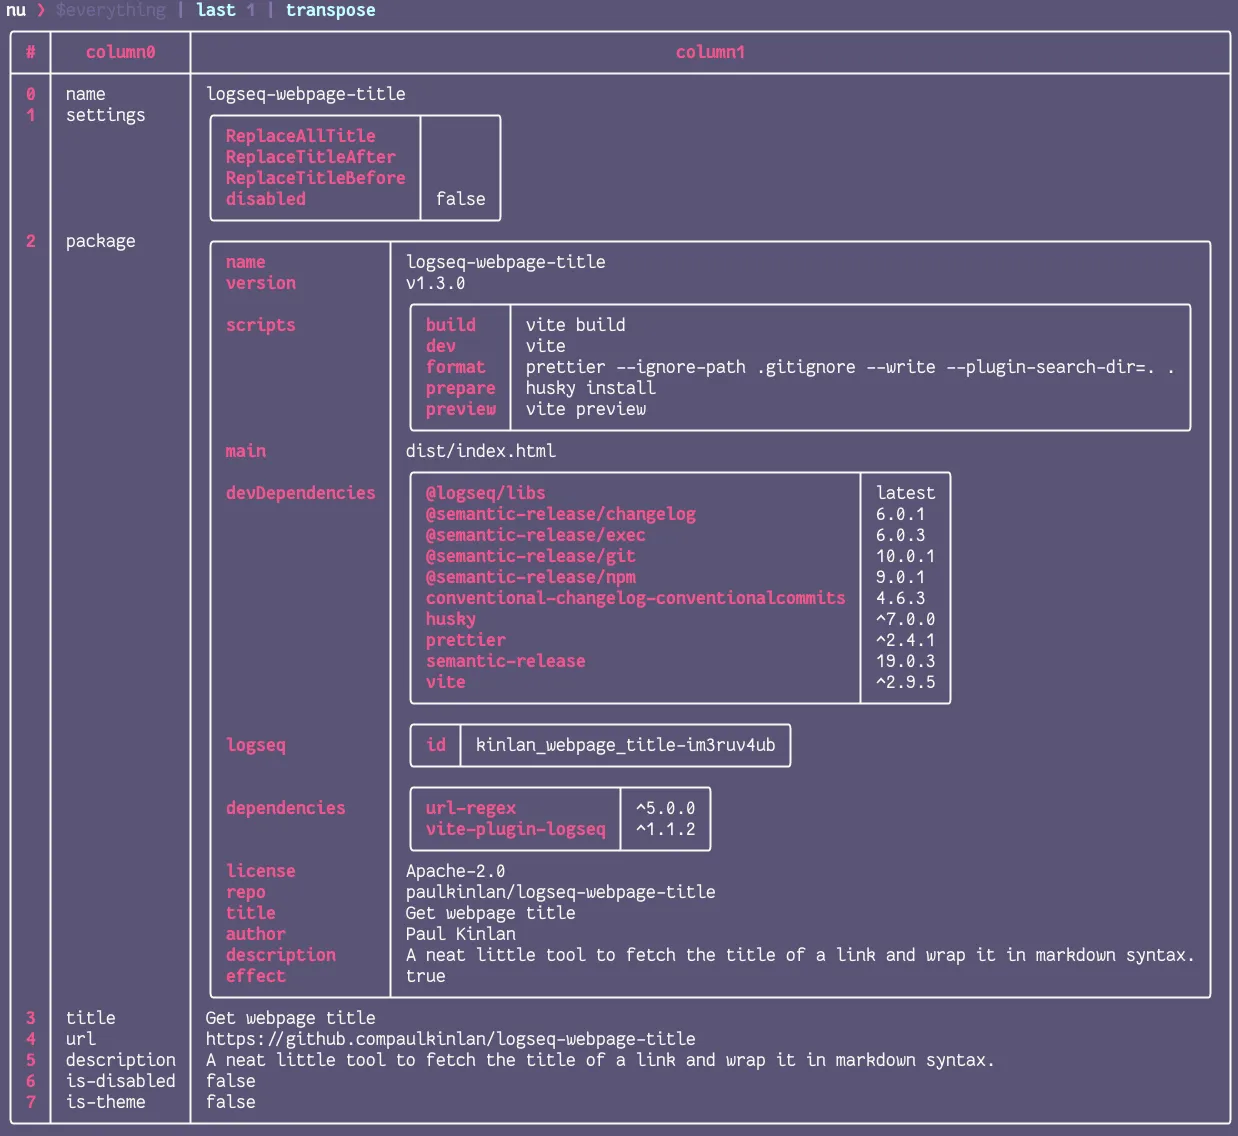
Task: Click the 'effect' key label
Action: coord(255,976)
